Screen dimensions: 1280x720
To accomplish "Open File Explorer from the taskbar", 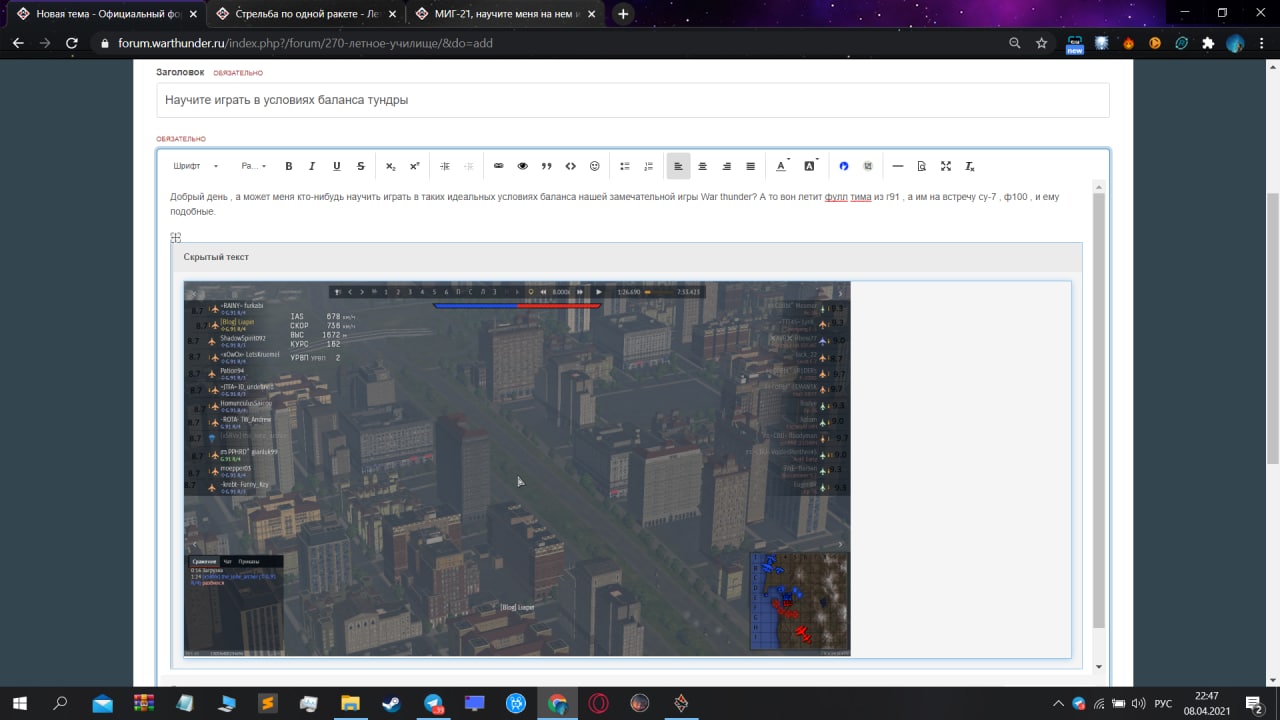I will pos(350,703).
